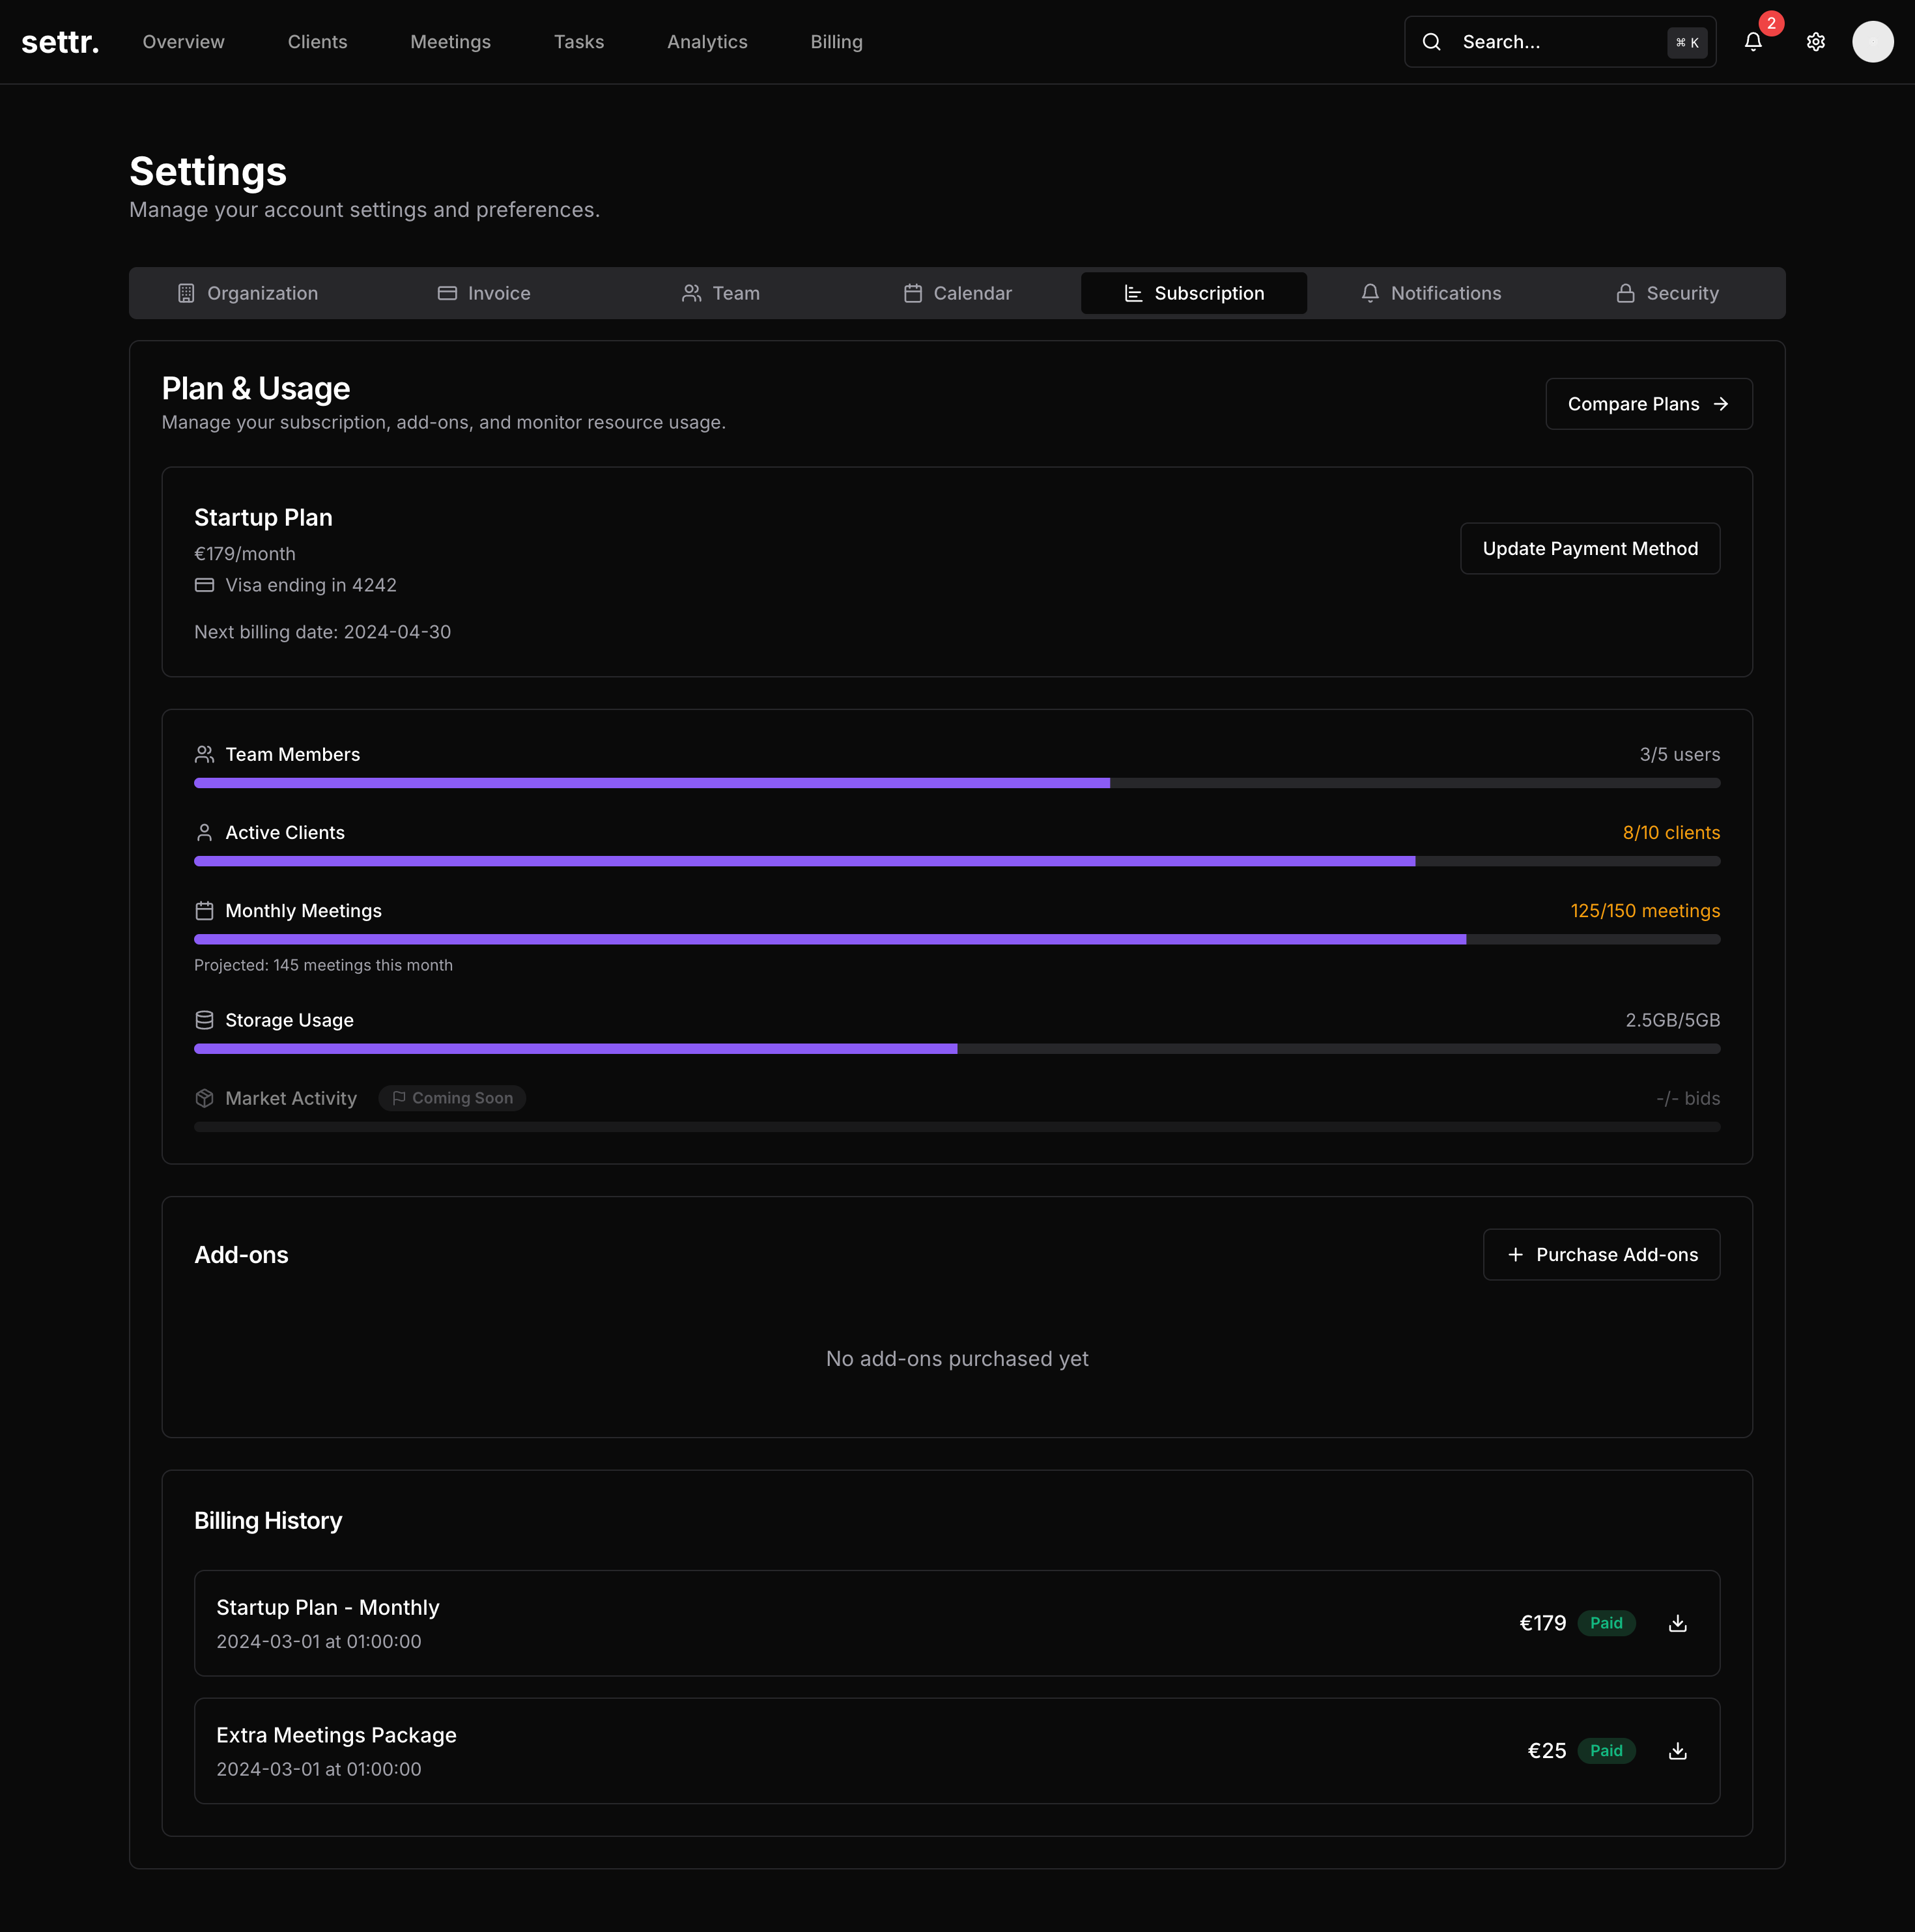Viewport: 1915px width, 1932px height.
Task: Click the Storage Usage database icon
Action: (x=204, y=1020)
